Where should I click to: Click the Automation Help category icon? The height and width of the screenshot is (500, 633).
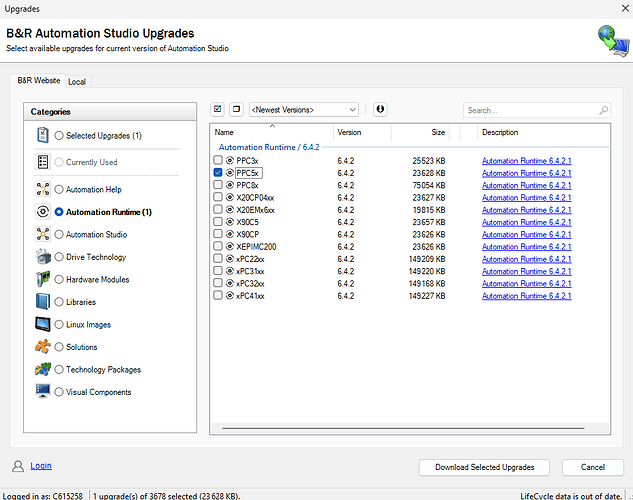tap(43, 189)
